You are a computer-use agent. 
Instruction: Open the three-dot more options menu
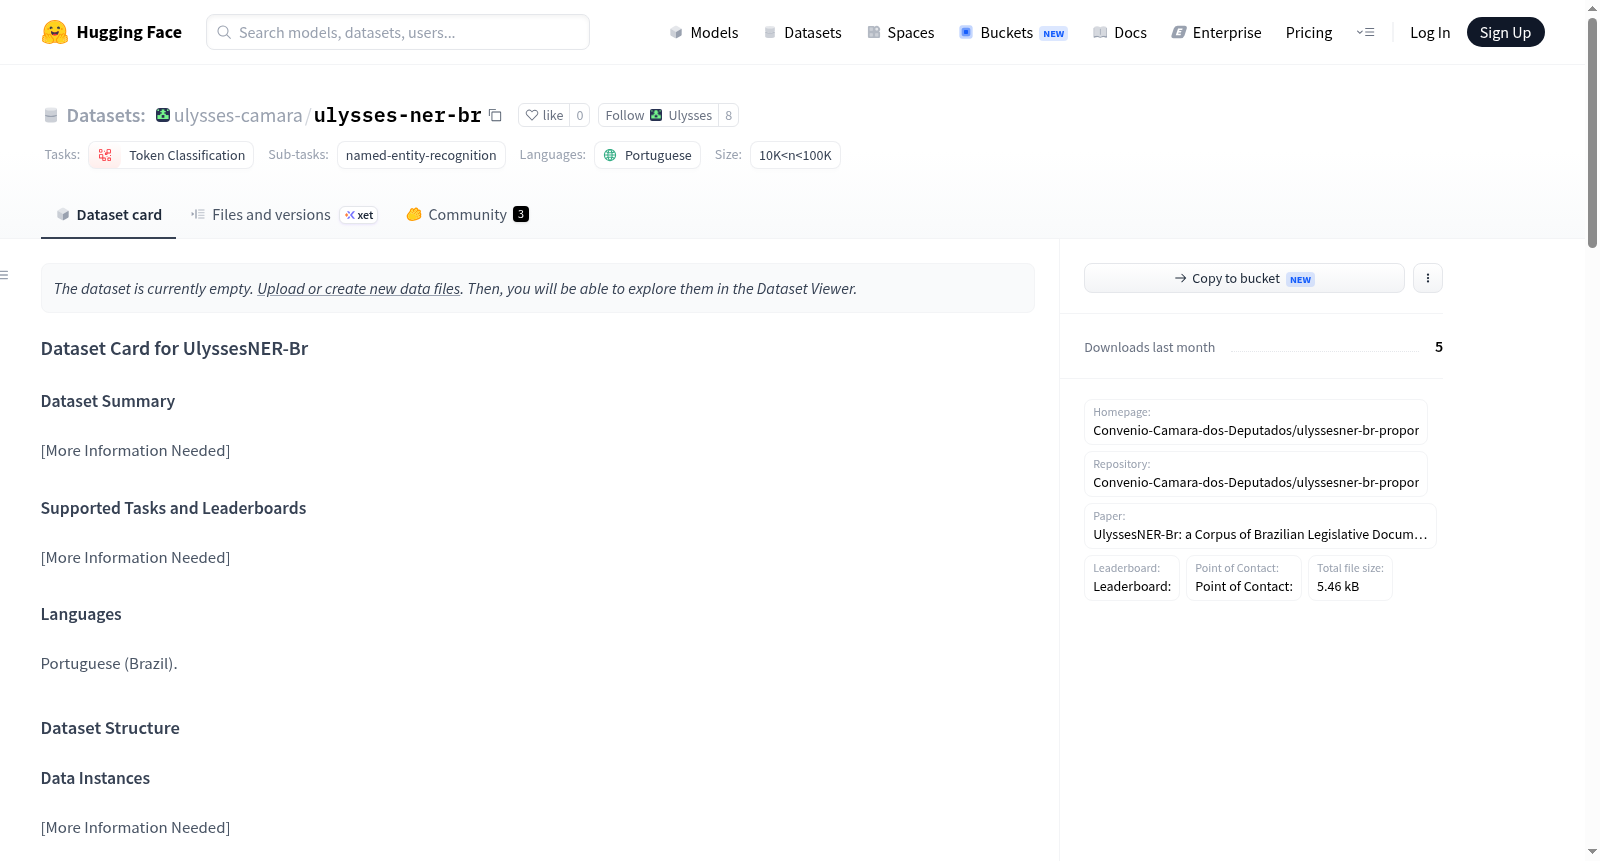(x=1428, y=278)
